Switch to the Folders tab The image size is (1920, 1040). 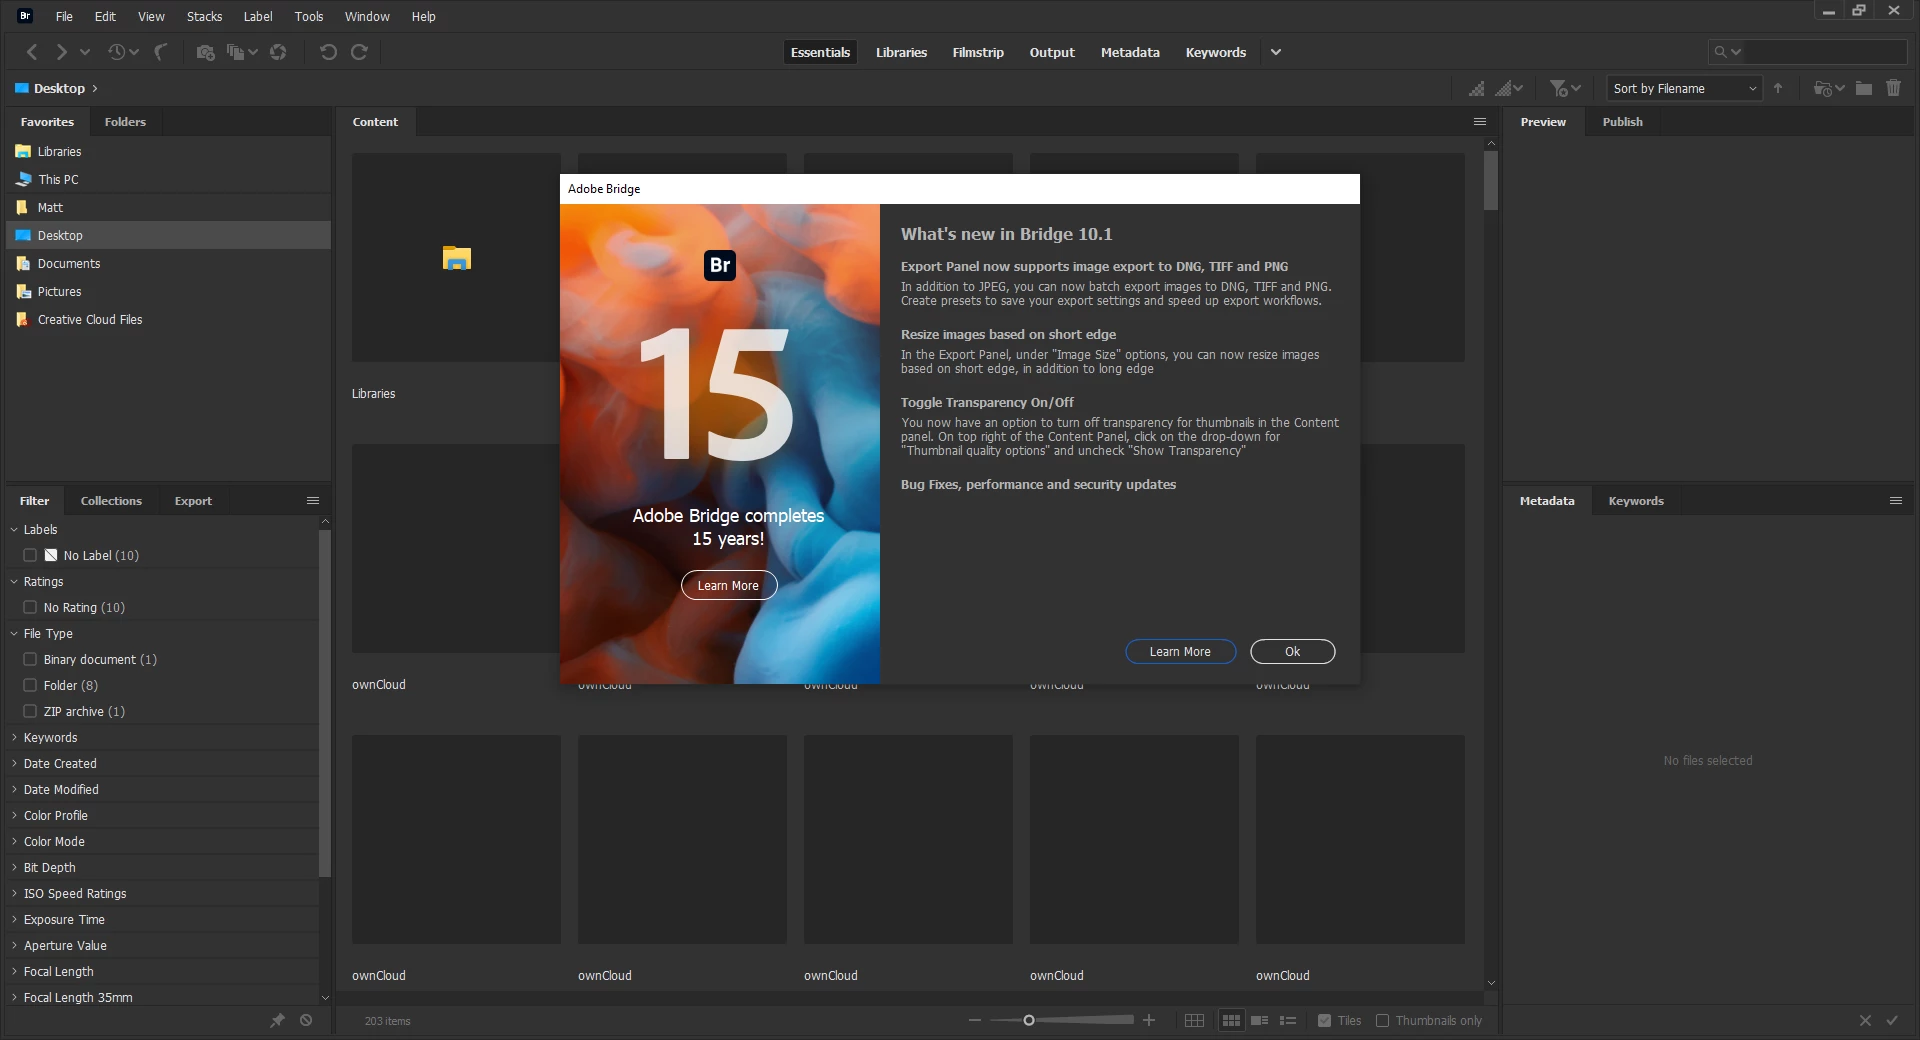[125, 122]
